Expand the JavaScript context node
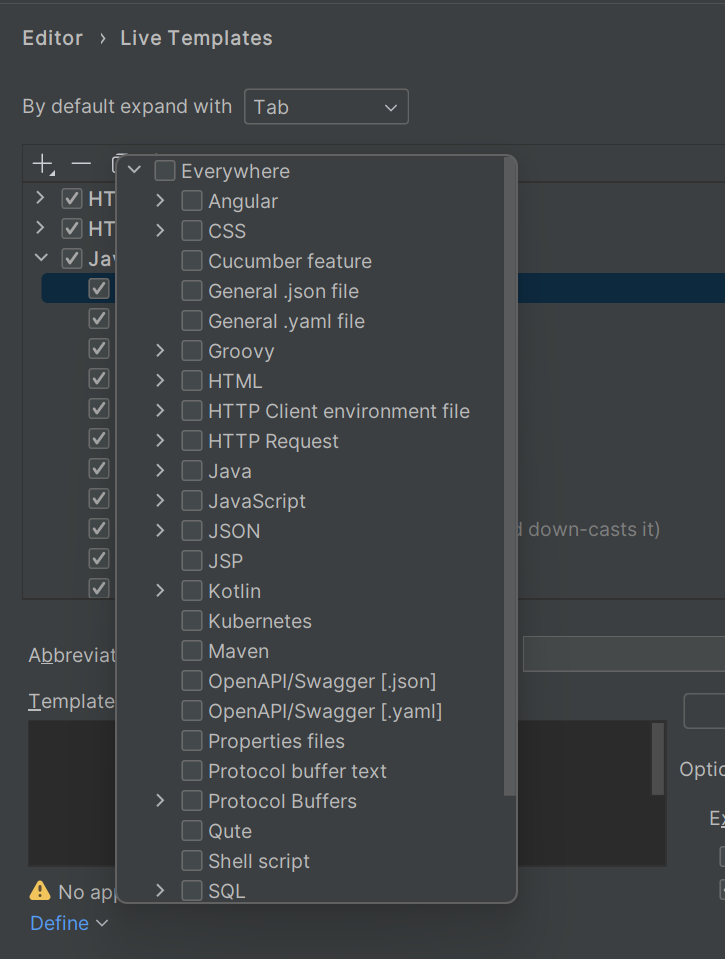This screenshot has width=725, height=959. pyautogui.click(x=160, y=500)
